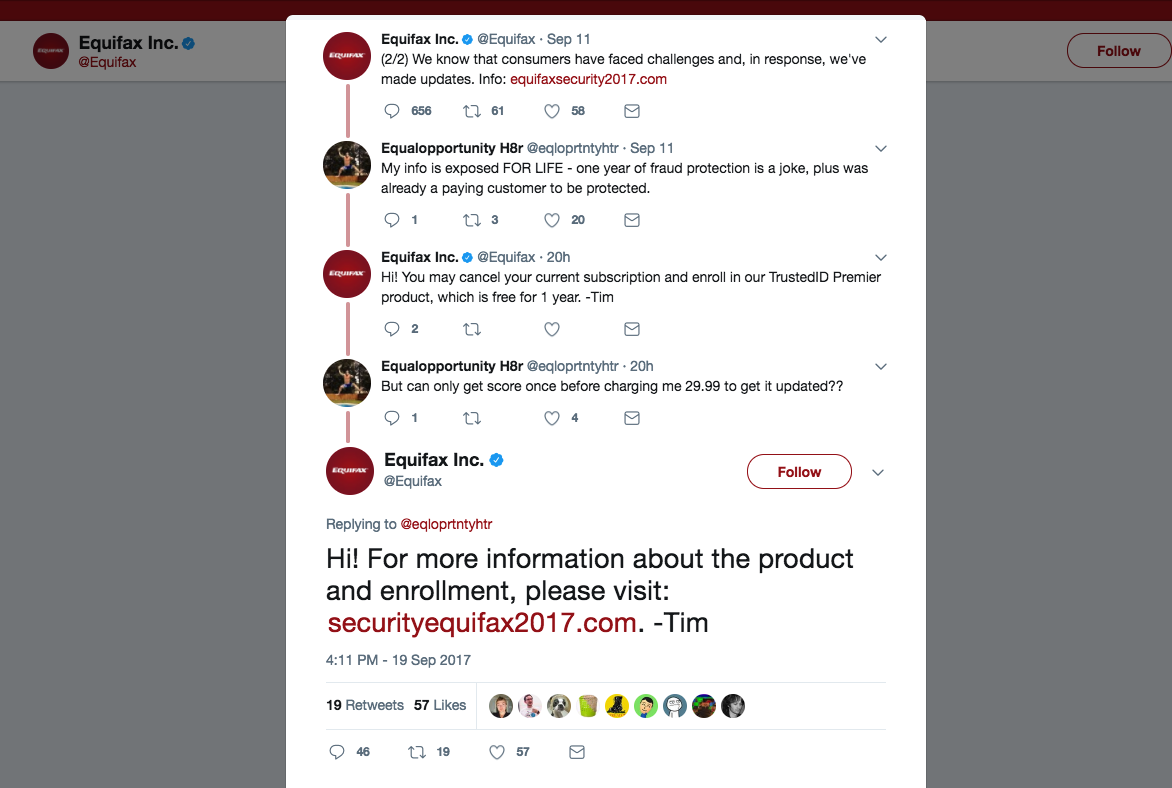Viewport: 1172px width, 788px height.
Task: Click the Follow button in the top-right corner of the profile header
Action: (1119, 51)
